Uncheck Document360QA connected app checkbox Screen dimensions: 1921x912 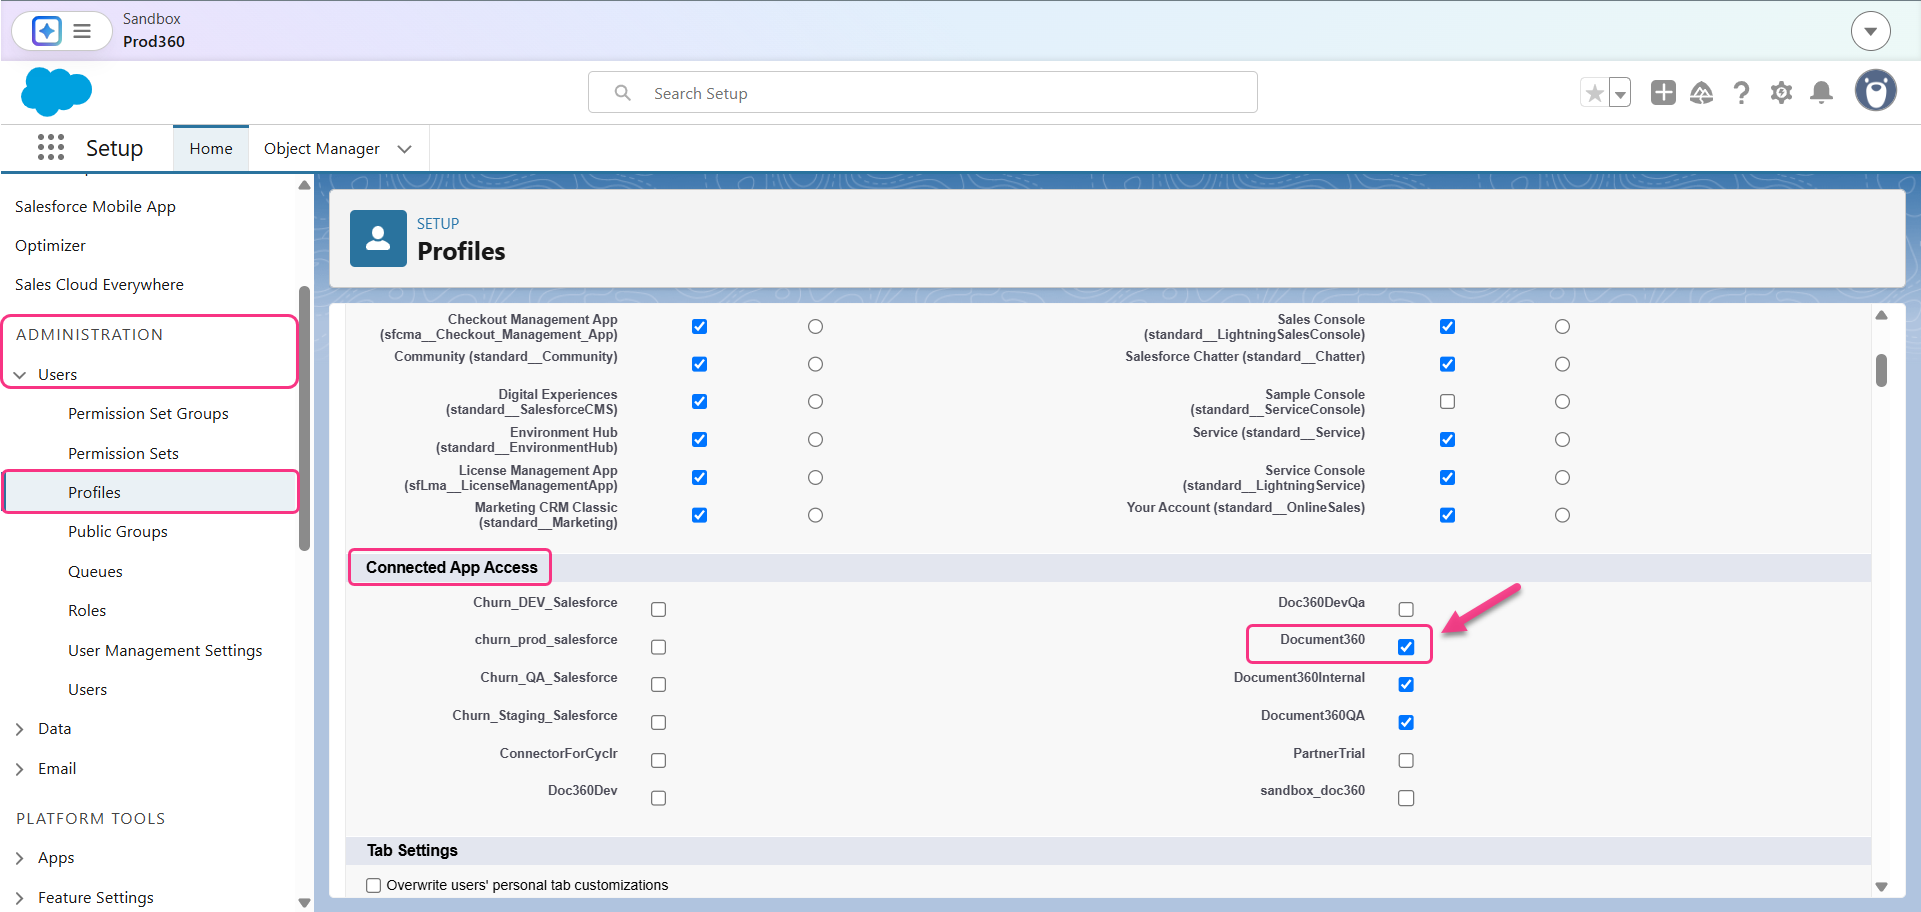(1406, 723)
